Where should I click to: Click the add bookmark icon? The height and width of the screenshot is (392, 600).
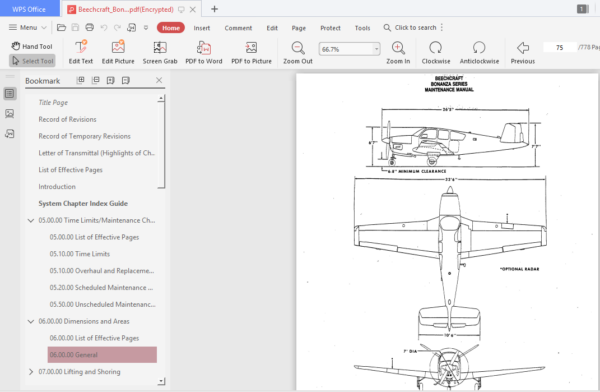[111, 80]
